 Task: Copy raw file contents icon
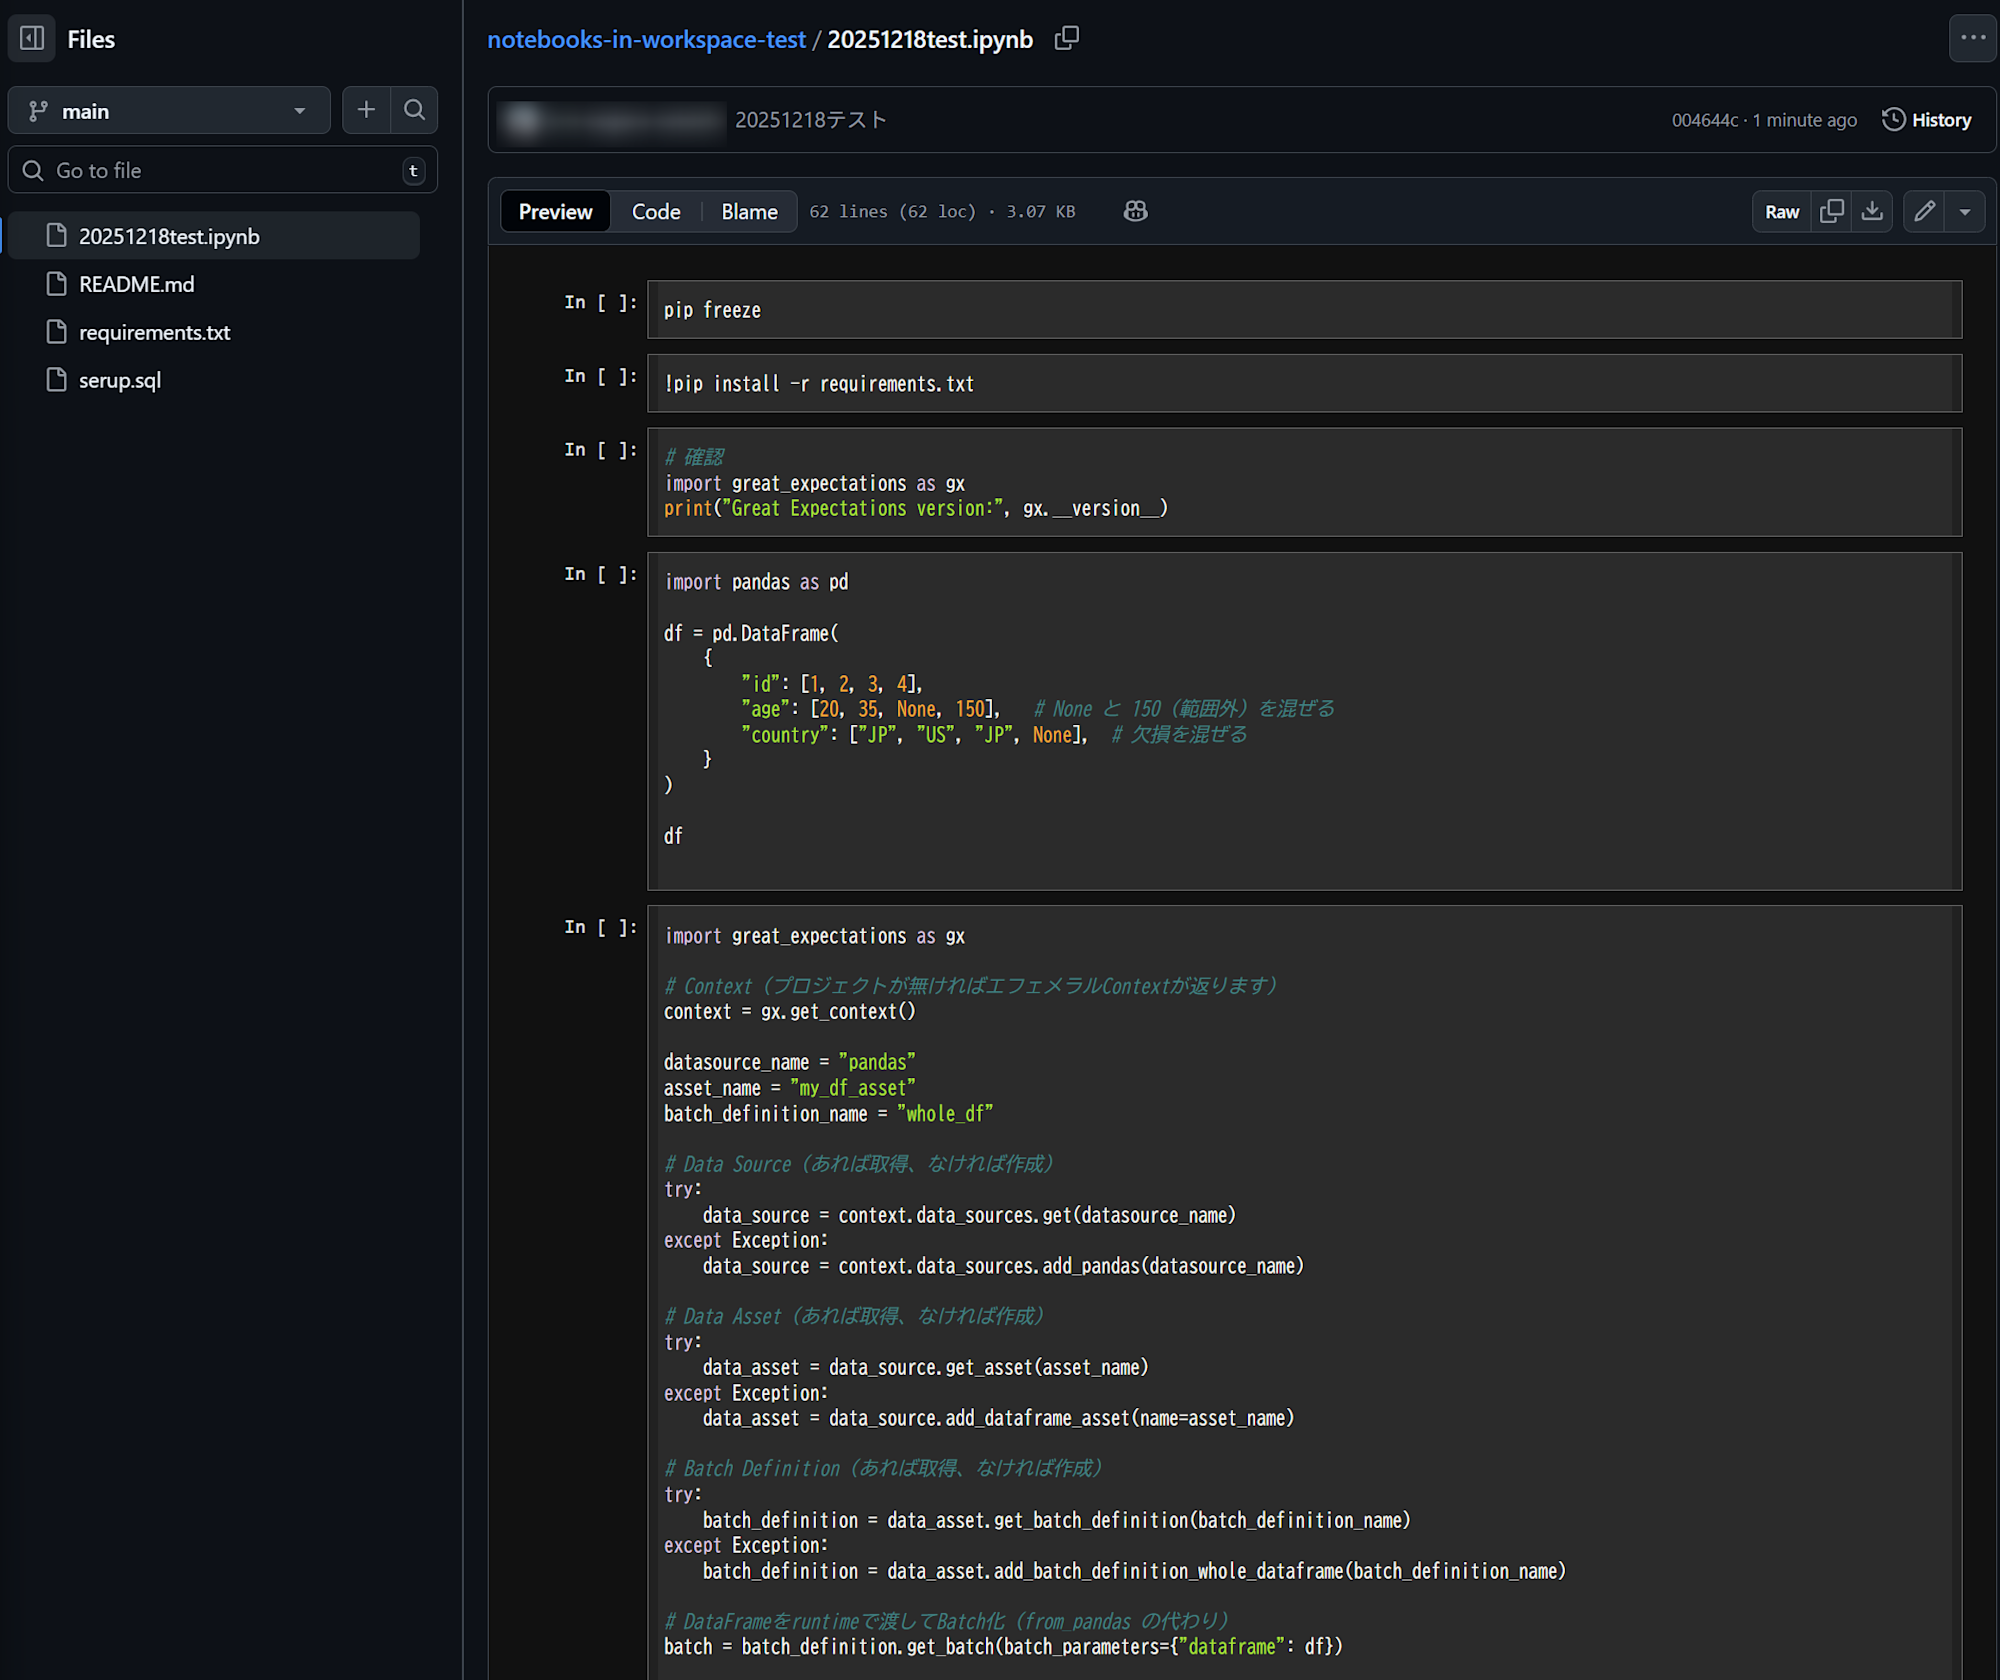click(x=1832, y=211)
